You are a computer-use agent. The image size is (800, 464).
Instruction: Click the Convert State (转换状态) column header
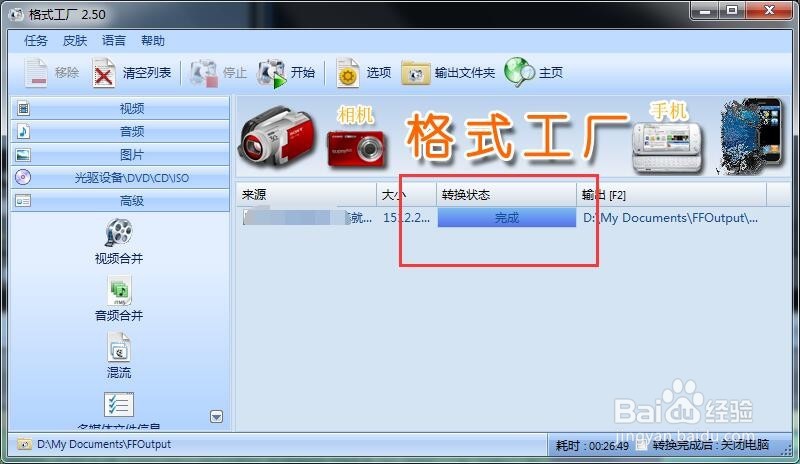pyautogui.click(x=506, y=194)
